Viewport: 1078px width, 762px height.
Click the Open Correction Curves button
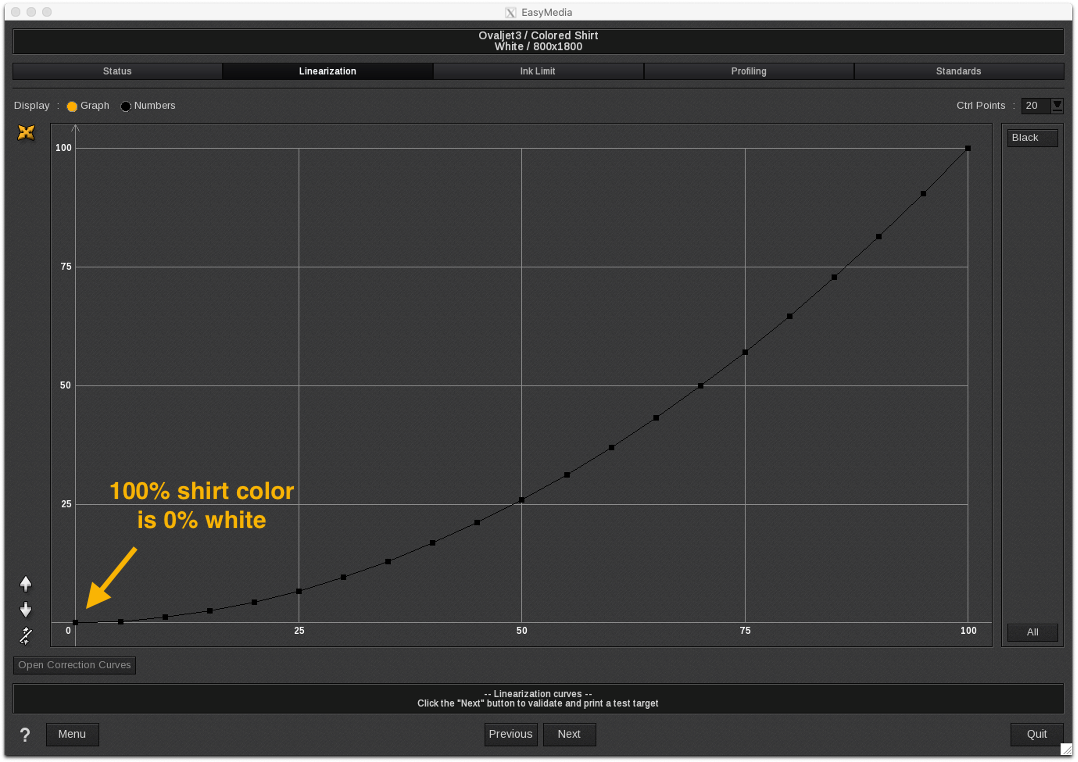tap(74, 665)
